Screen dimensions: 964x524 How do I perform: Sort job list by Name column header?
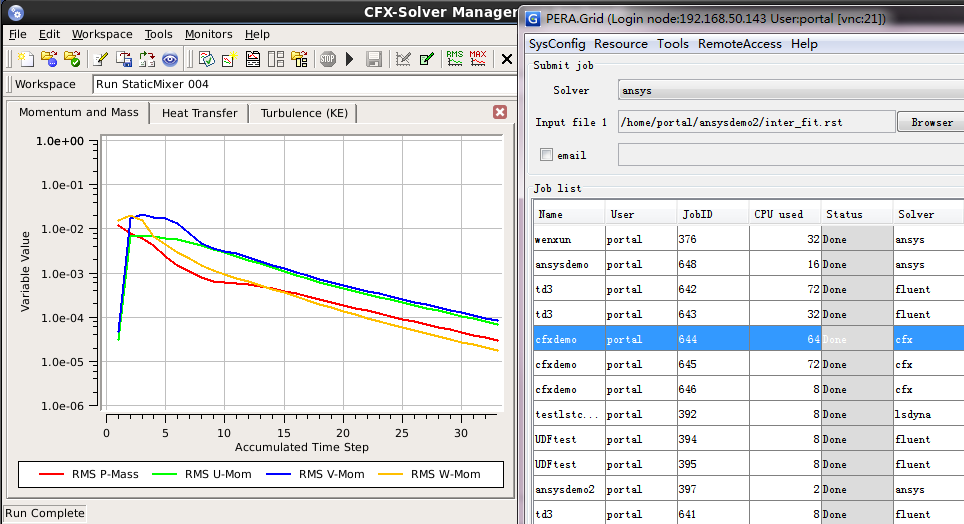click(569, 214)
